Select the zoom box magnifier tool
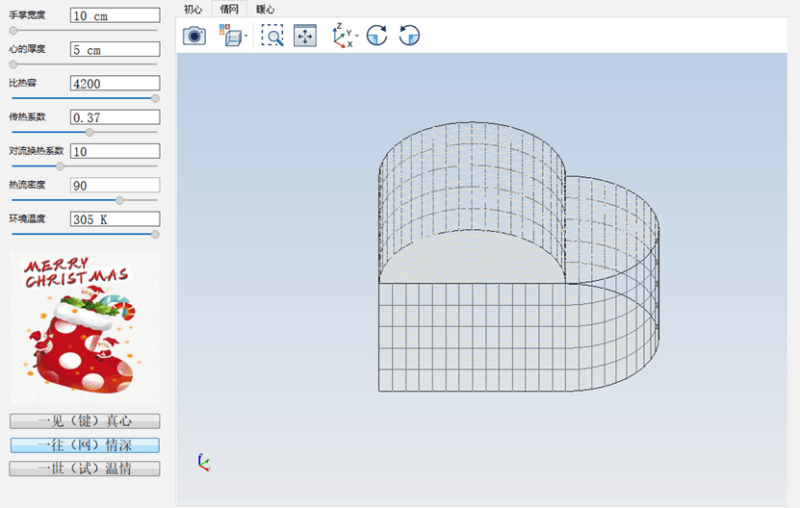 [x=272, y=36]
